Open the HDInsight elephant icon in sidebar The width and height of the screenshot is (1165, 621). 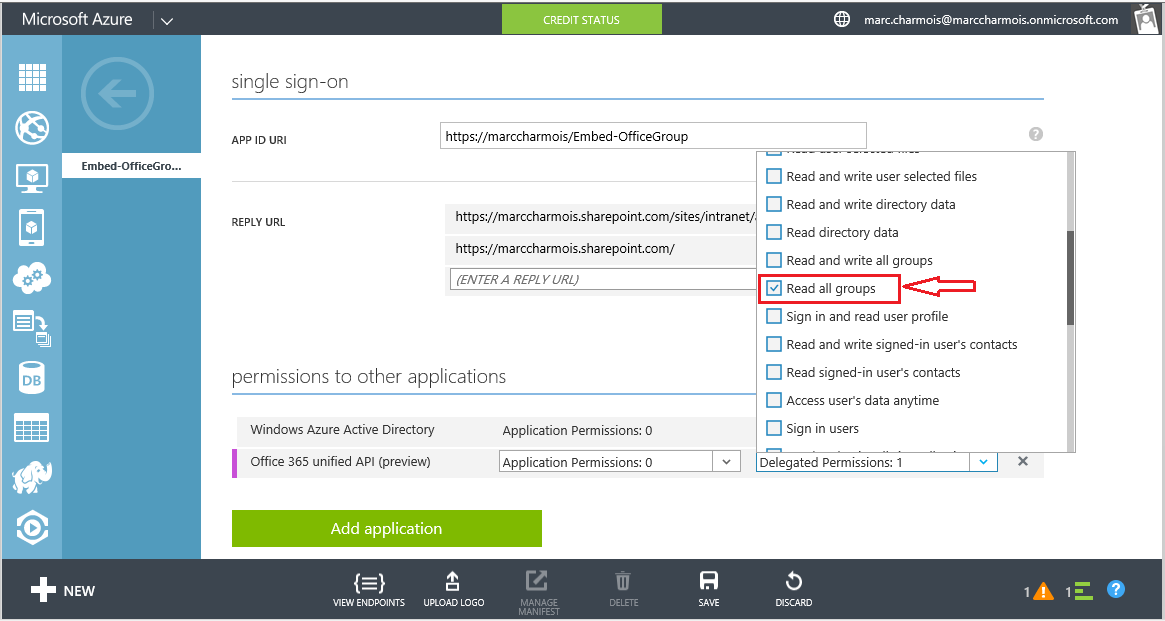point(32,478)
